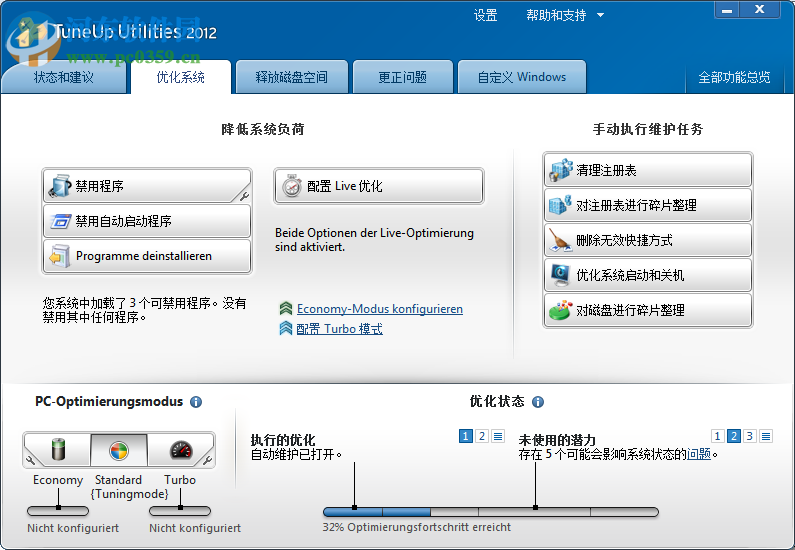Switch to Economy mode battery icon

(x=59, y=450)
